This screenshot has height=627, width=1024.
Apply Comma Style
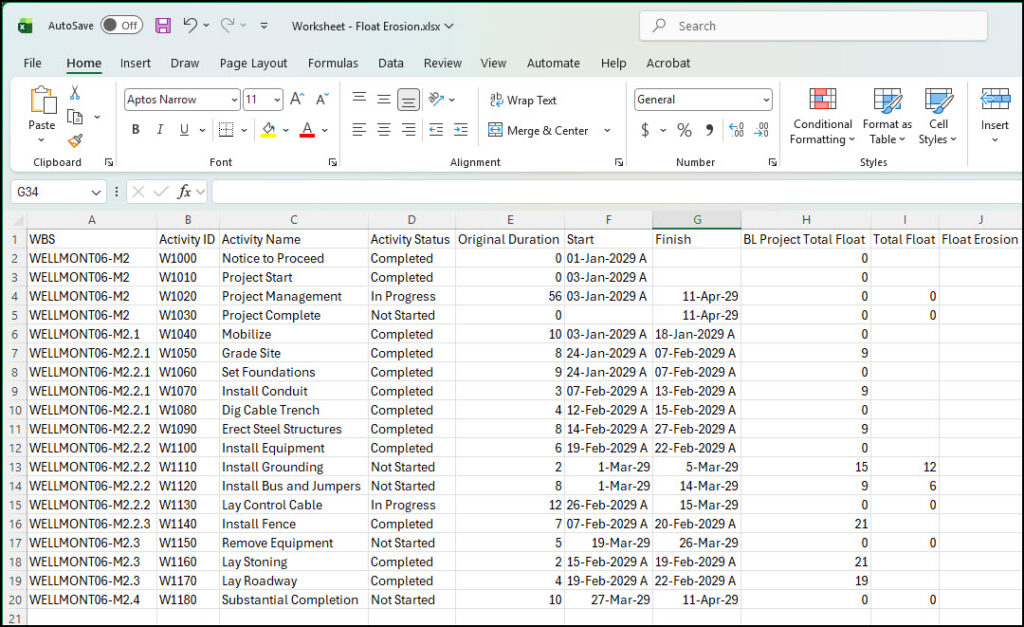pos(710,130)
